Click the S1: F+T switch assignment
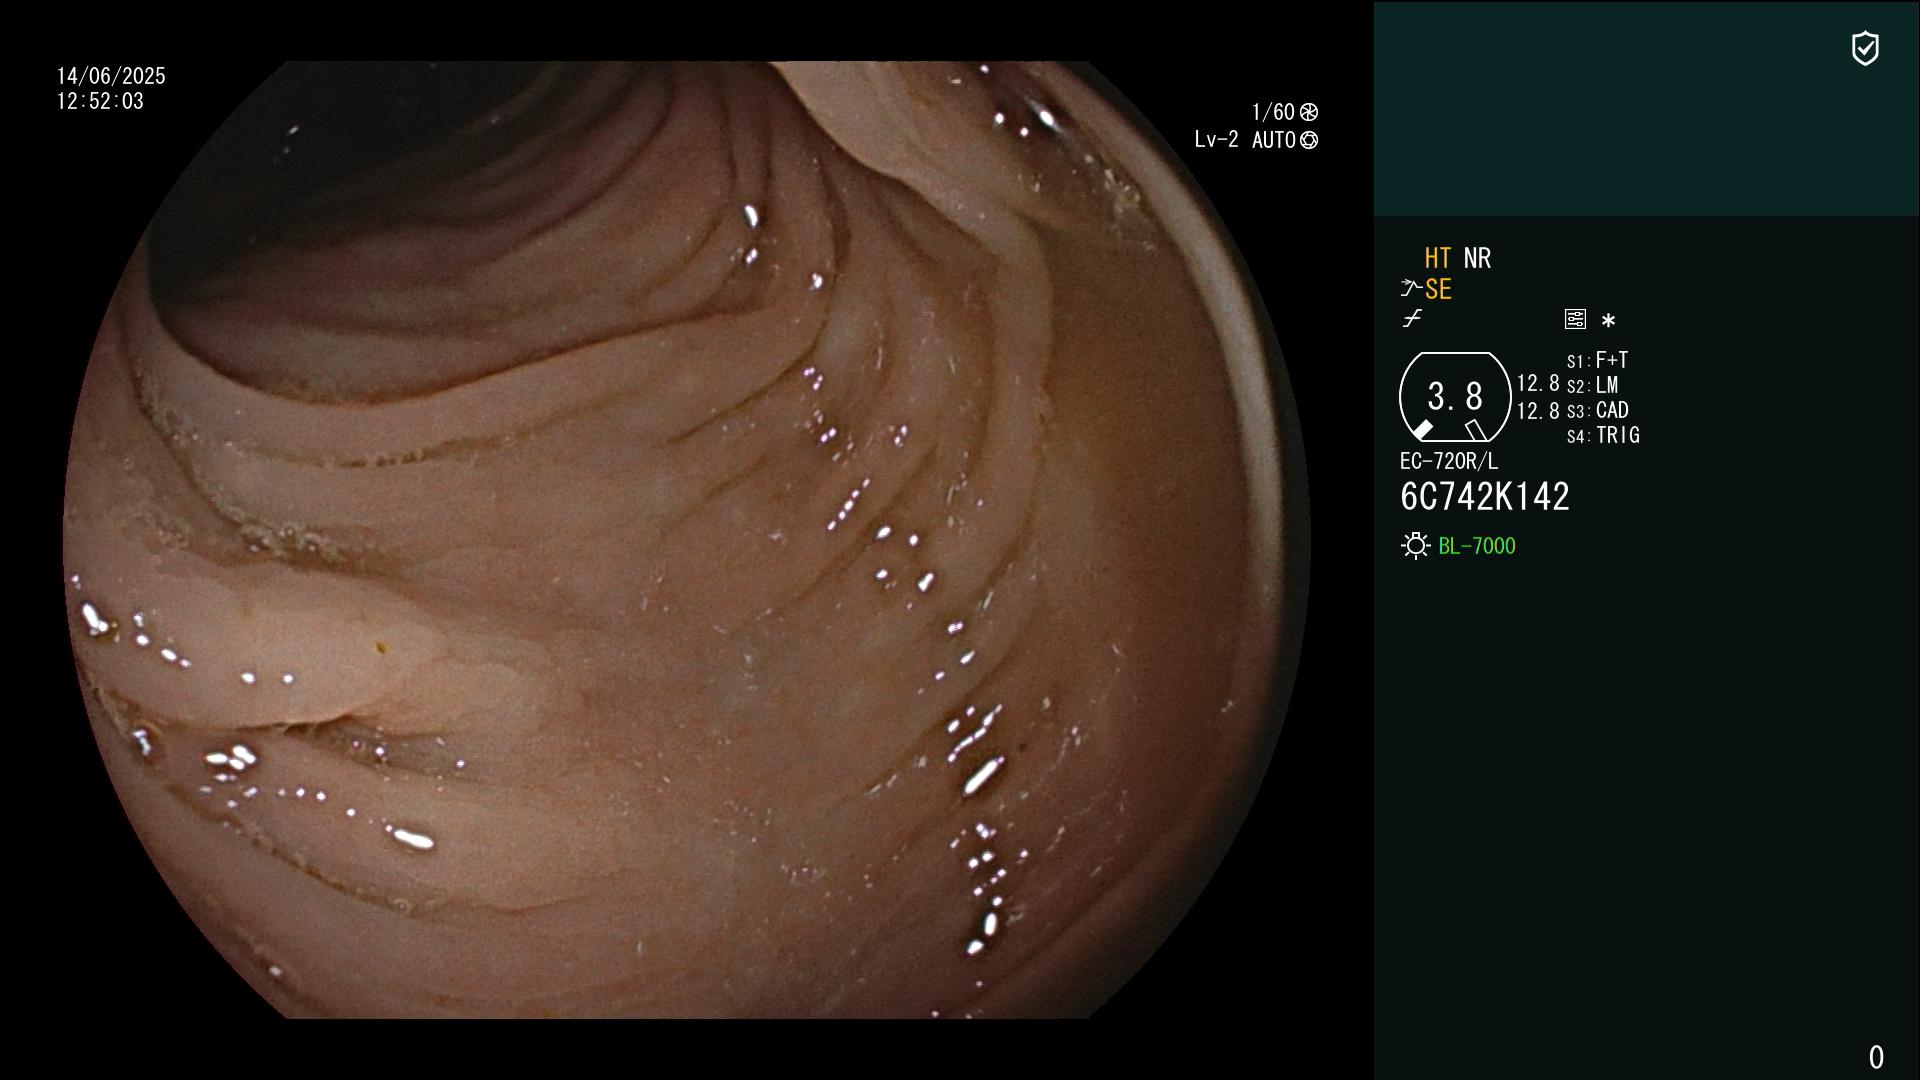 tap(1597, 360)
